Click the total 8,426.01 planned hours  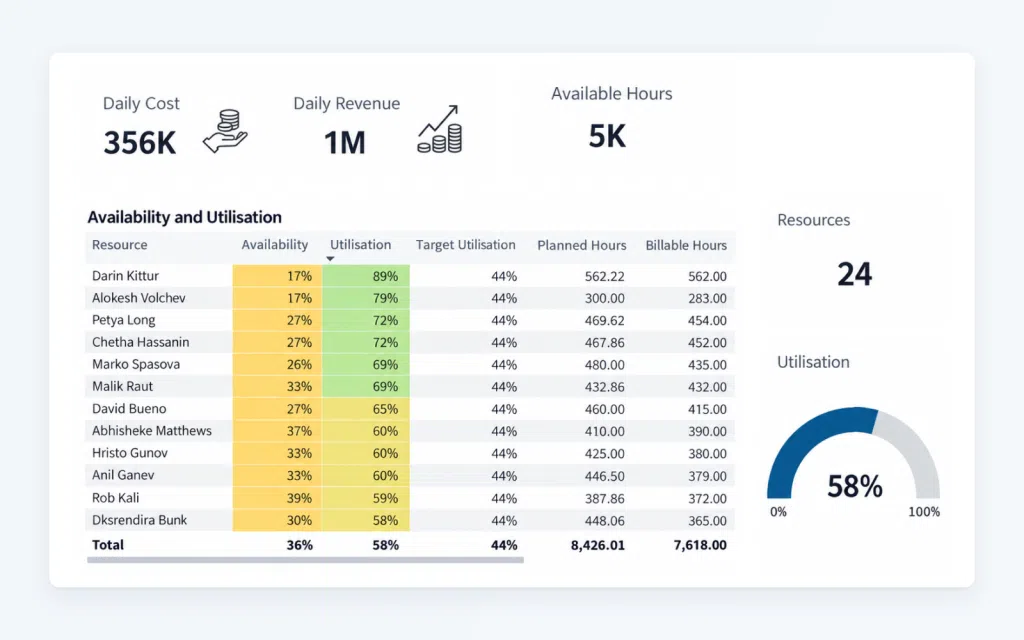pos(598,545)
